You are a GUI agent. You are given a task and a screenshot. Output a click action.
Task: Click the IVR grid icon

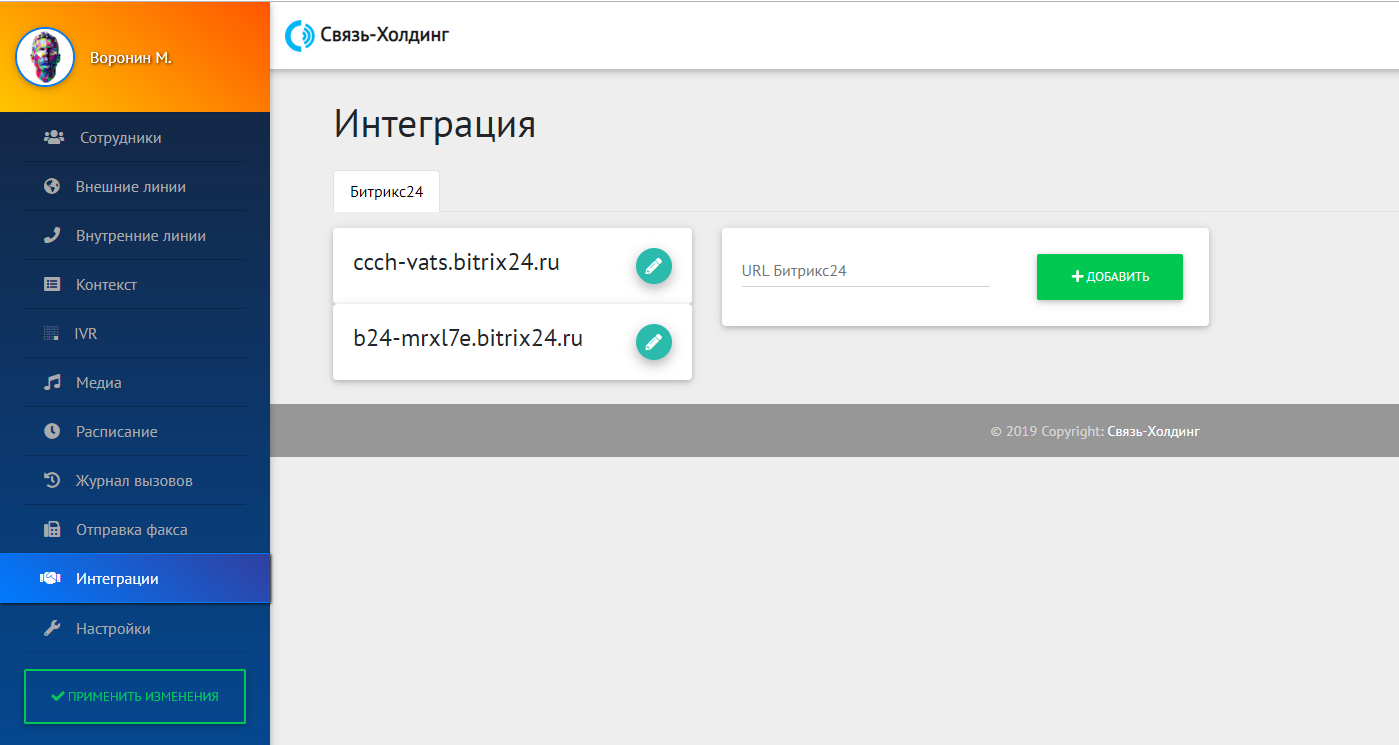pyautogui.click(x=52, y=334)
